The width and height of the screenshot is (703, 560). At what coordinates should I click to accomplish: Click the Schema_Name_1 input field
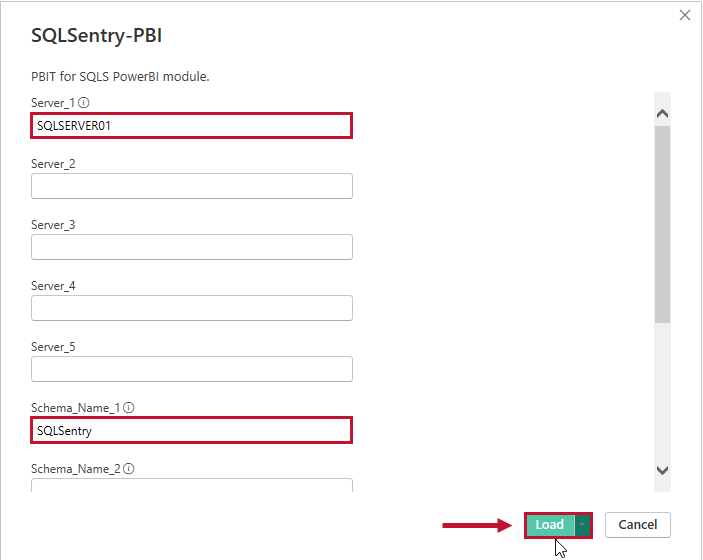tap(191, 430)
